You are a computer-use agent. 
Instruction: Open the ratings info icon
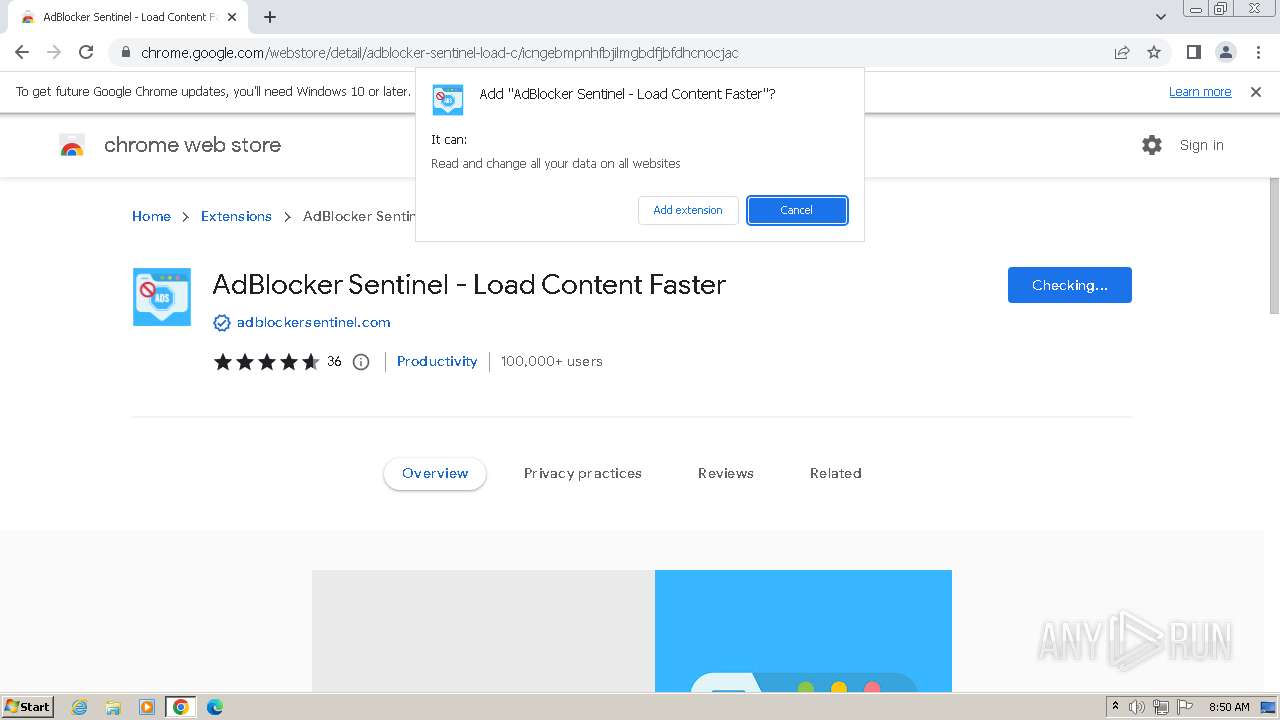[x=361, y=362]
